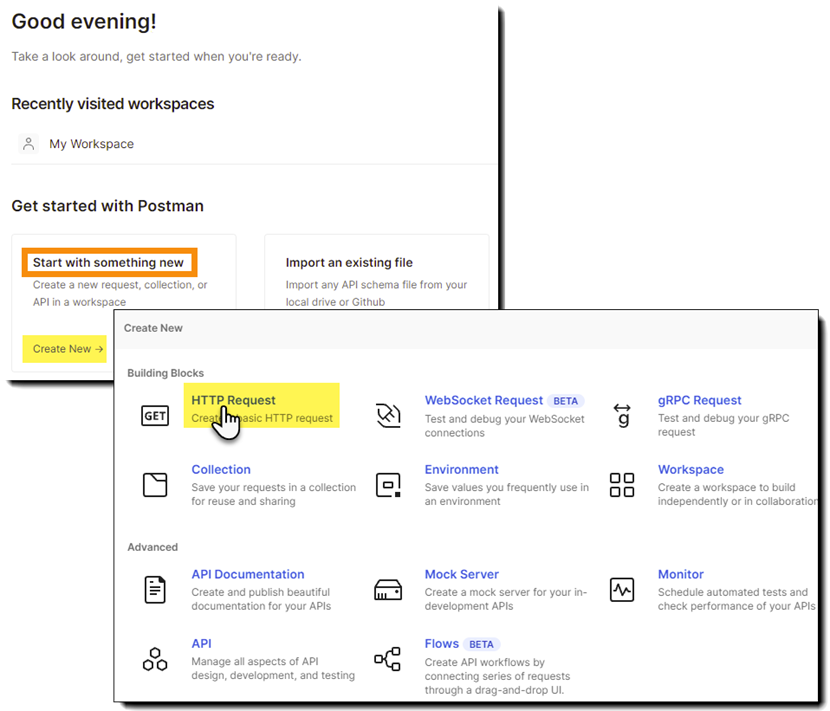Click the Flows link
Image resolution: width=830 pixels, height=711 pixels.
tap(441, 644)
